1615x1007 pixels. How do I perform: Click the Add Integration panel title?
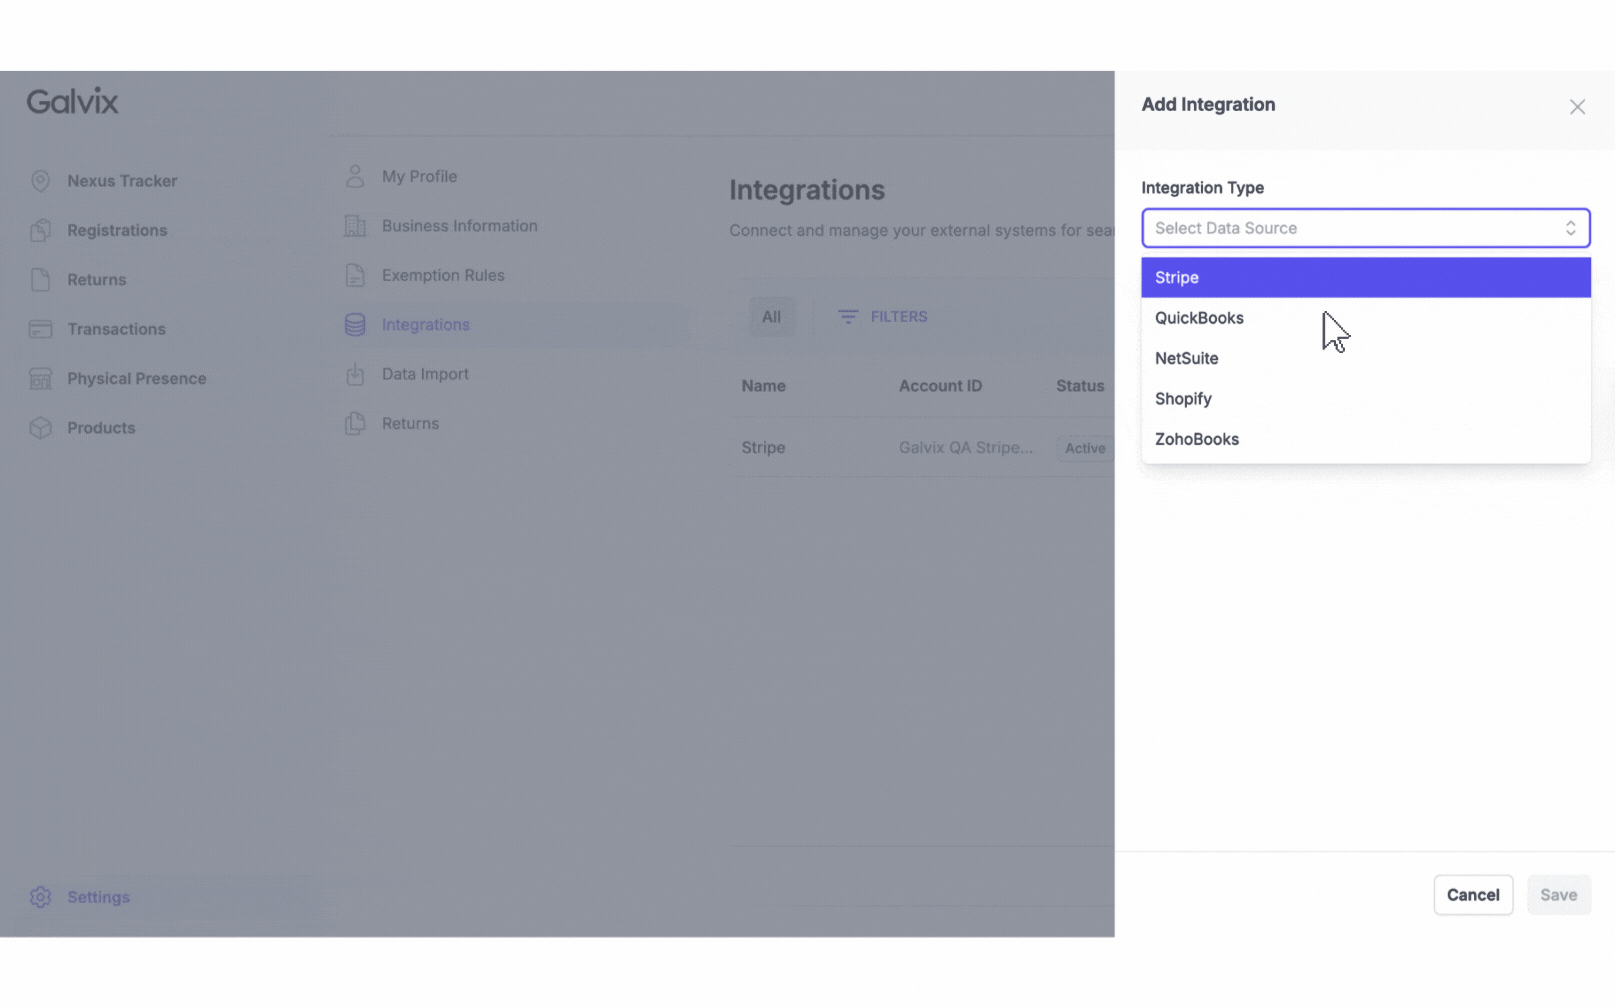pos(1208,105)
